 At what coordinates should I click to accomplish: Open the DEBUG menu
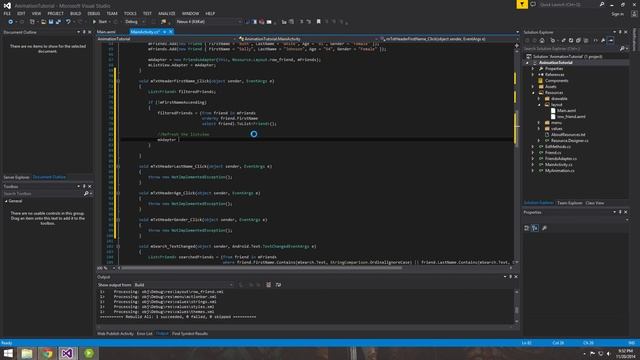(93, 13)
